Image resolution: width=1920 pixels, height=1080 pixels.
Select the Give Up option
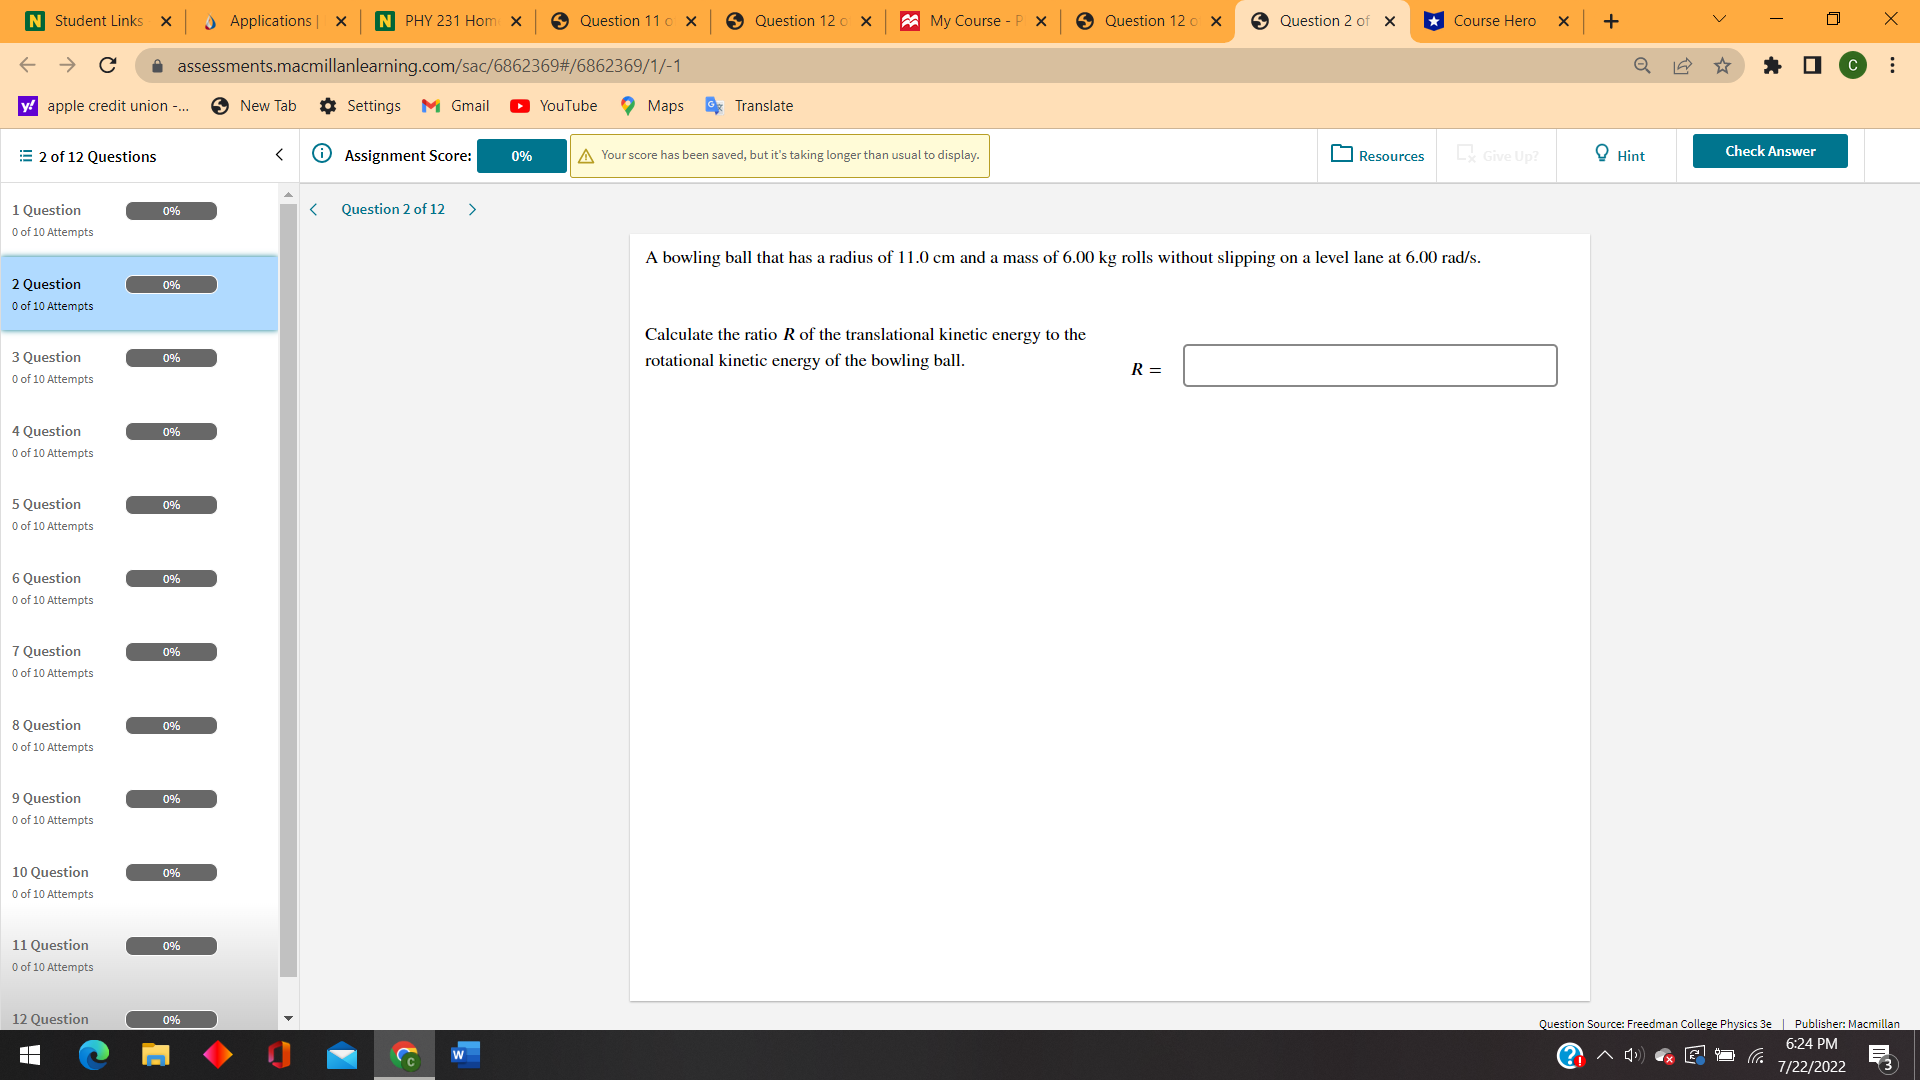(x=1496, y=155)
